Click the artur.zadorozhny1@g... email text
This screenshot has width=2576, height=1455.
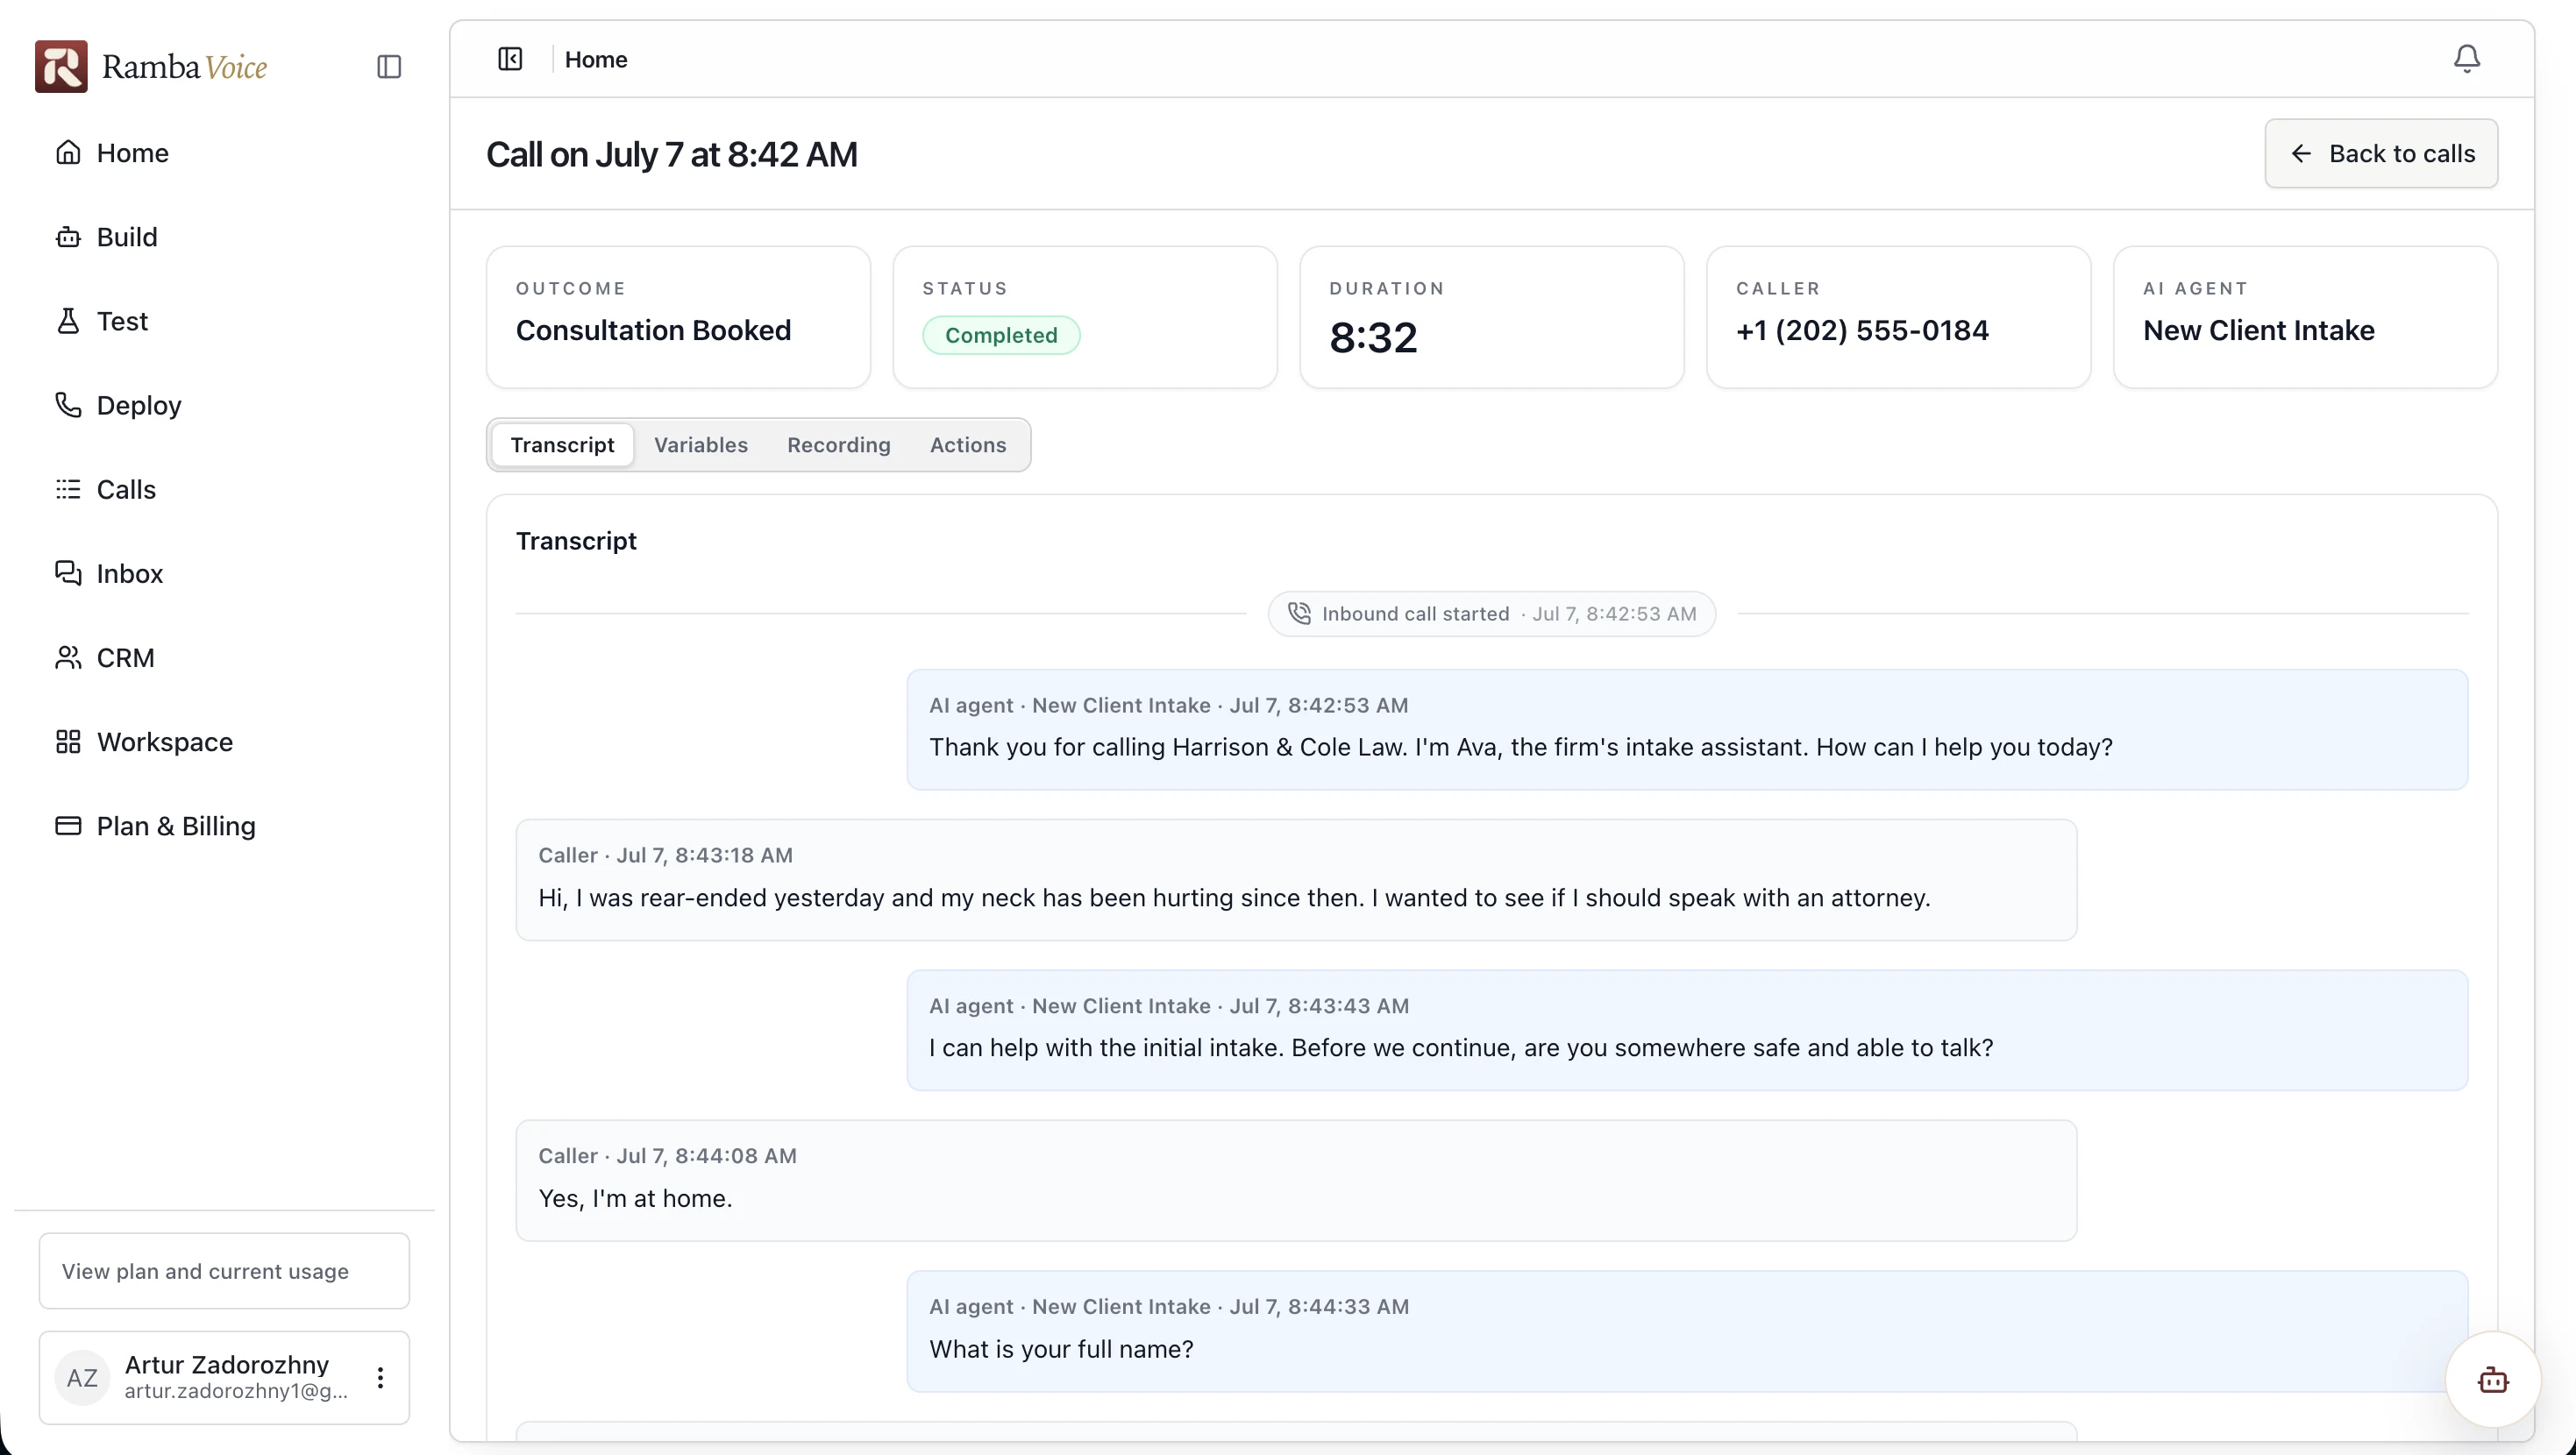[x=236, y=1391]
